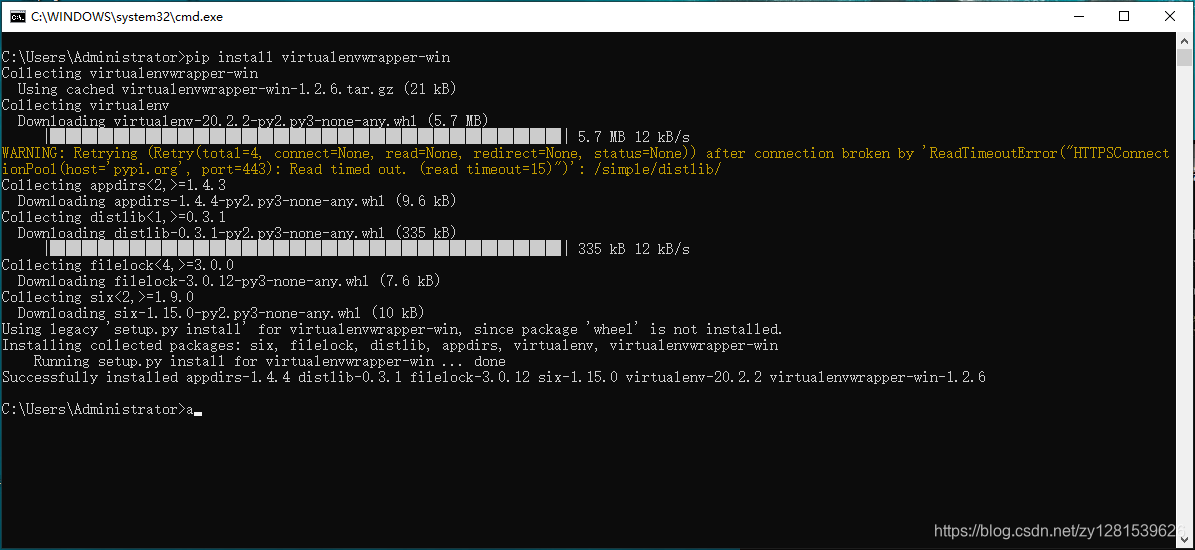This screenshot has width=1195, height=550.
Task: Click 'Downloading appdirs-1.4.4-py2.py3-none-any.whl' line
Action: coord(237,201)
